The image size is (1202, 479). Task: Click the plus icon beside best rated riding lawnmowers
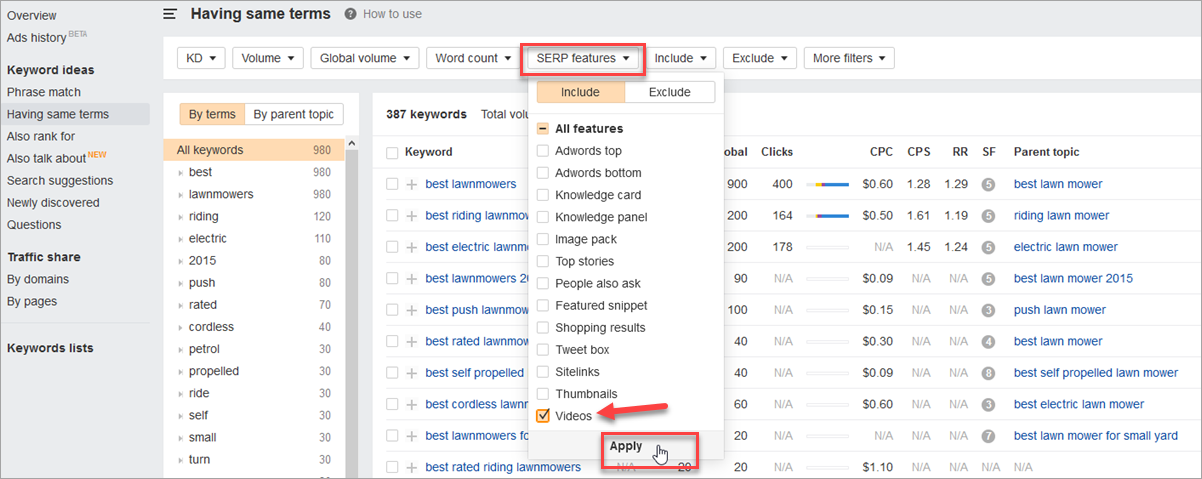click(x=412, y=467)
